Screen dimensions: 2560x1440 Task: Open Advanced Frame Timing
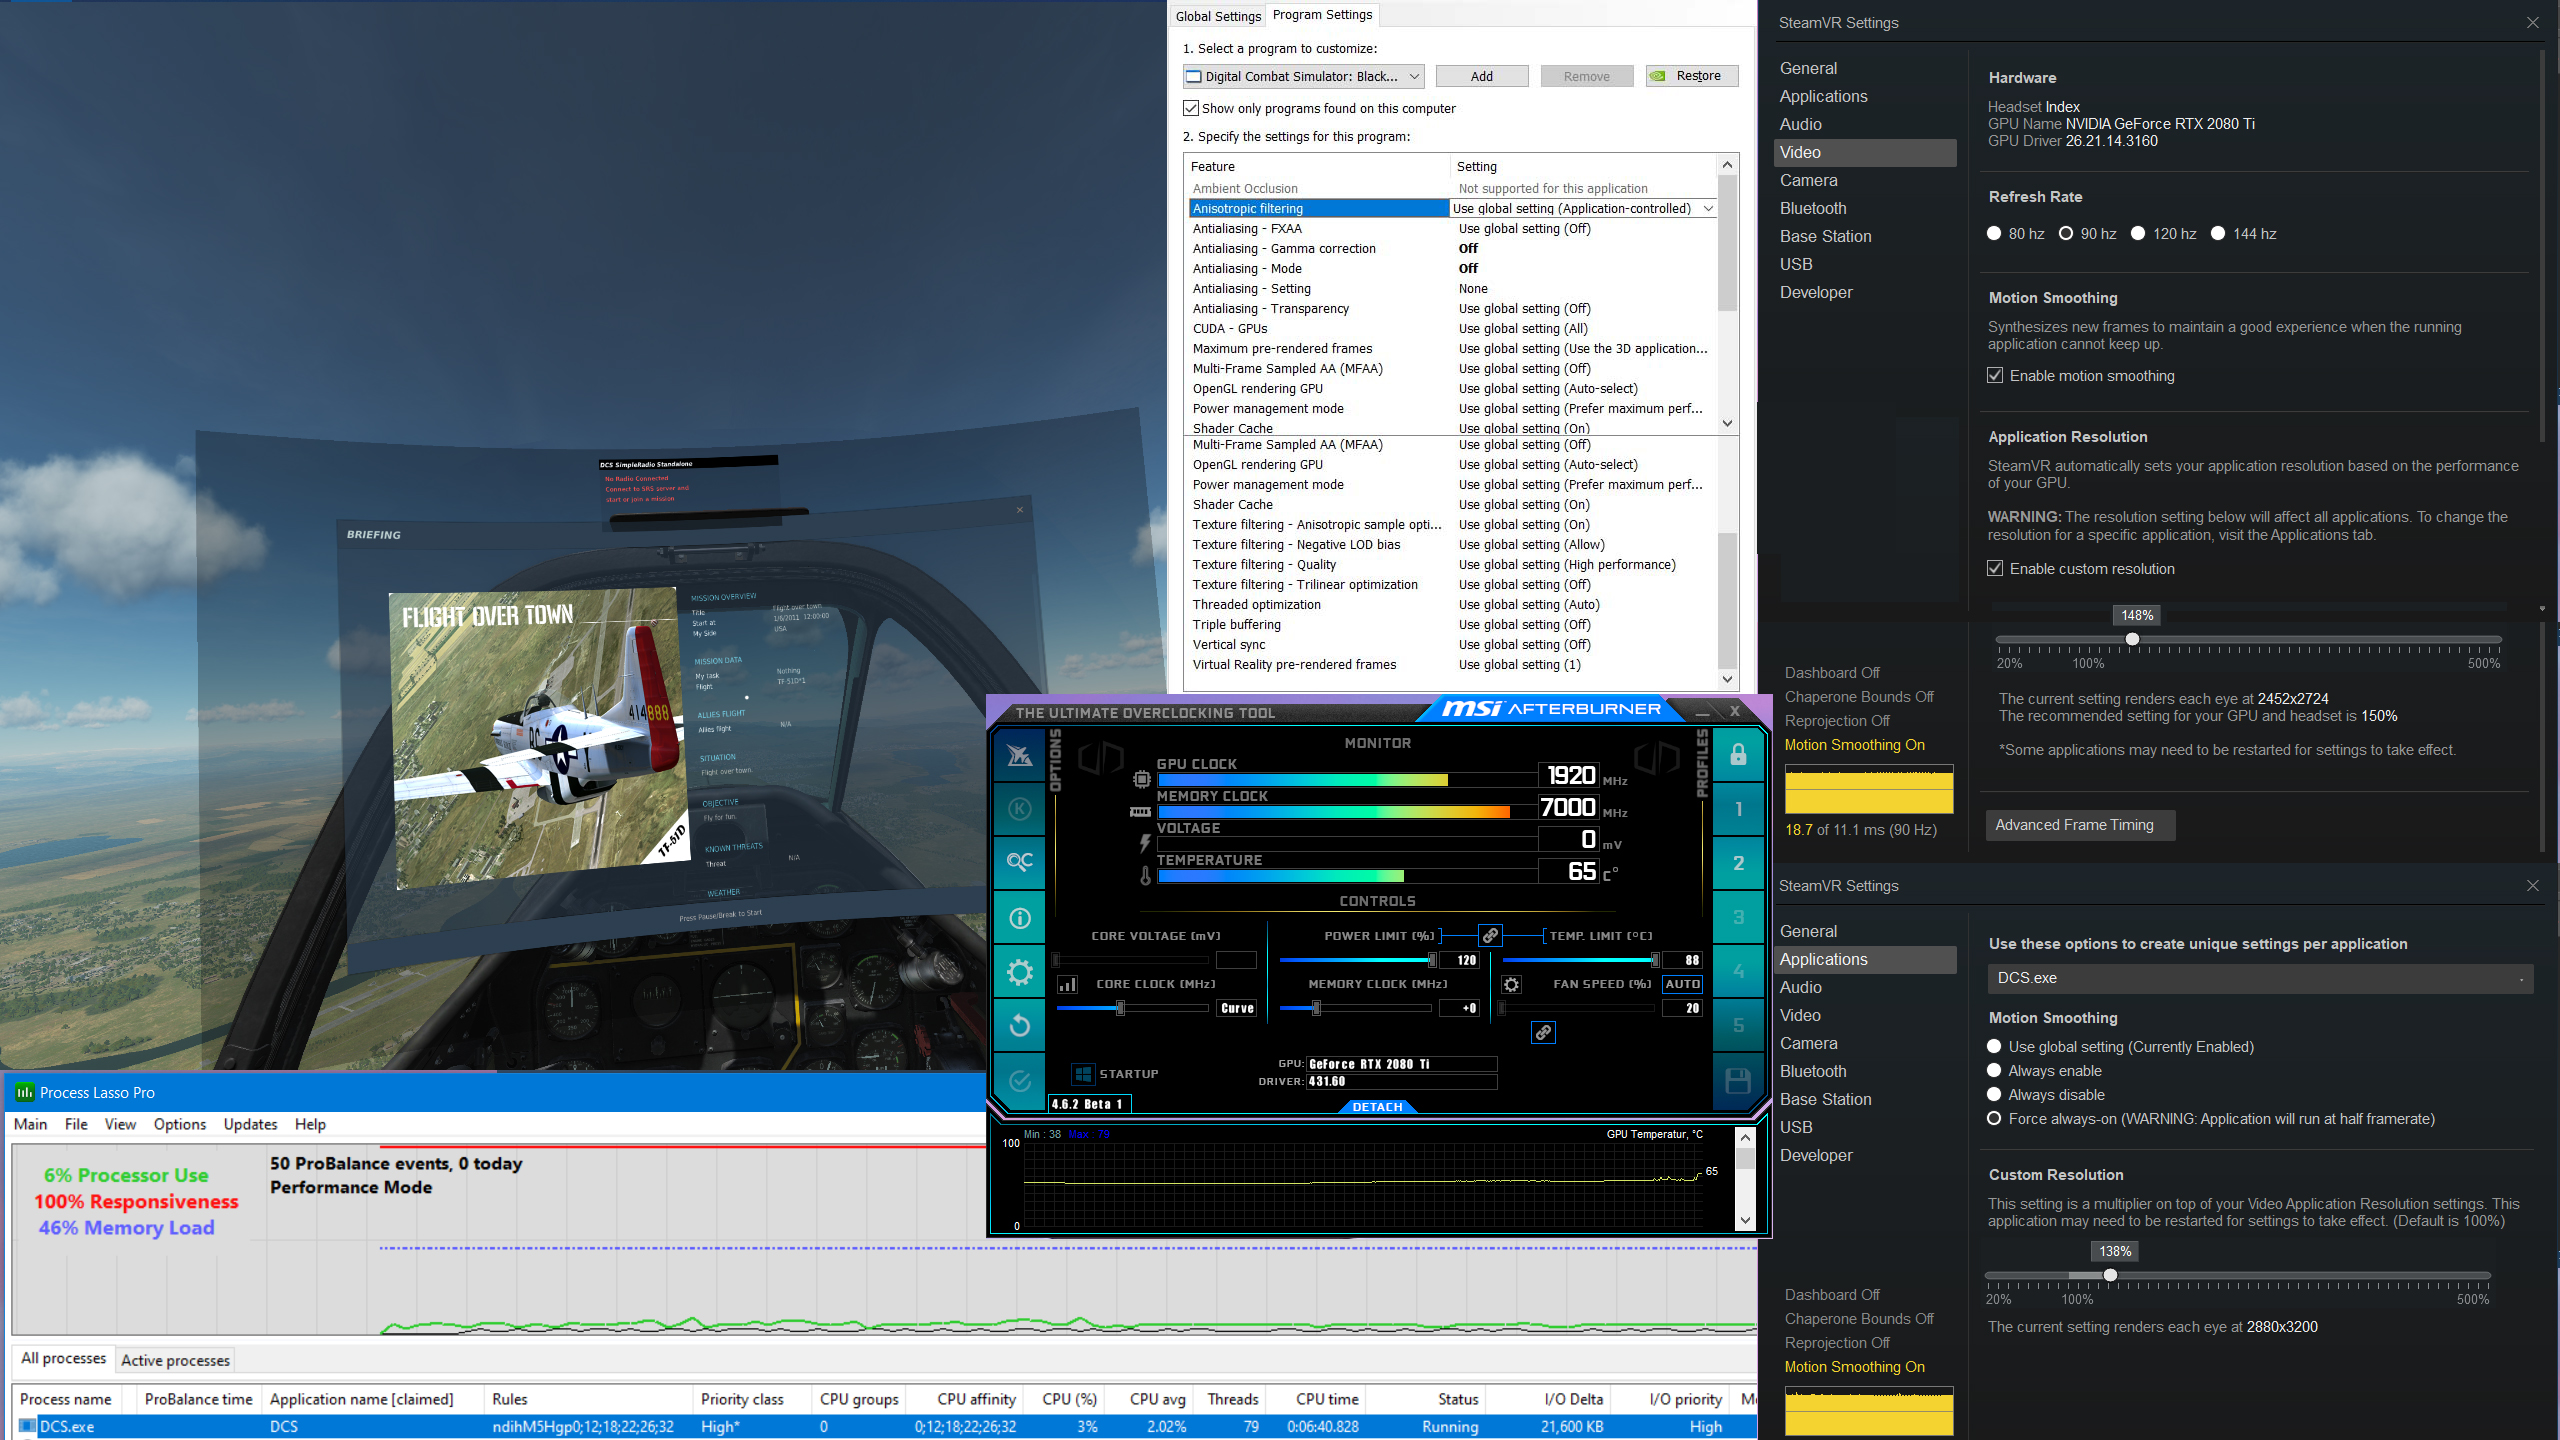2080,825
